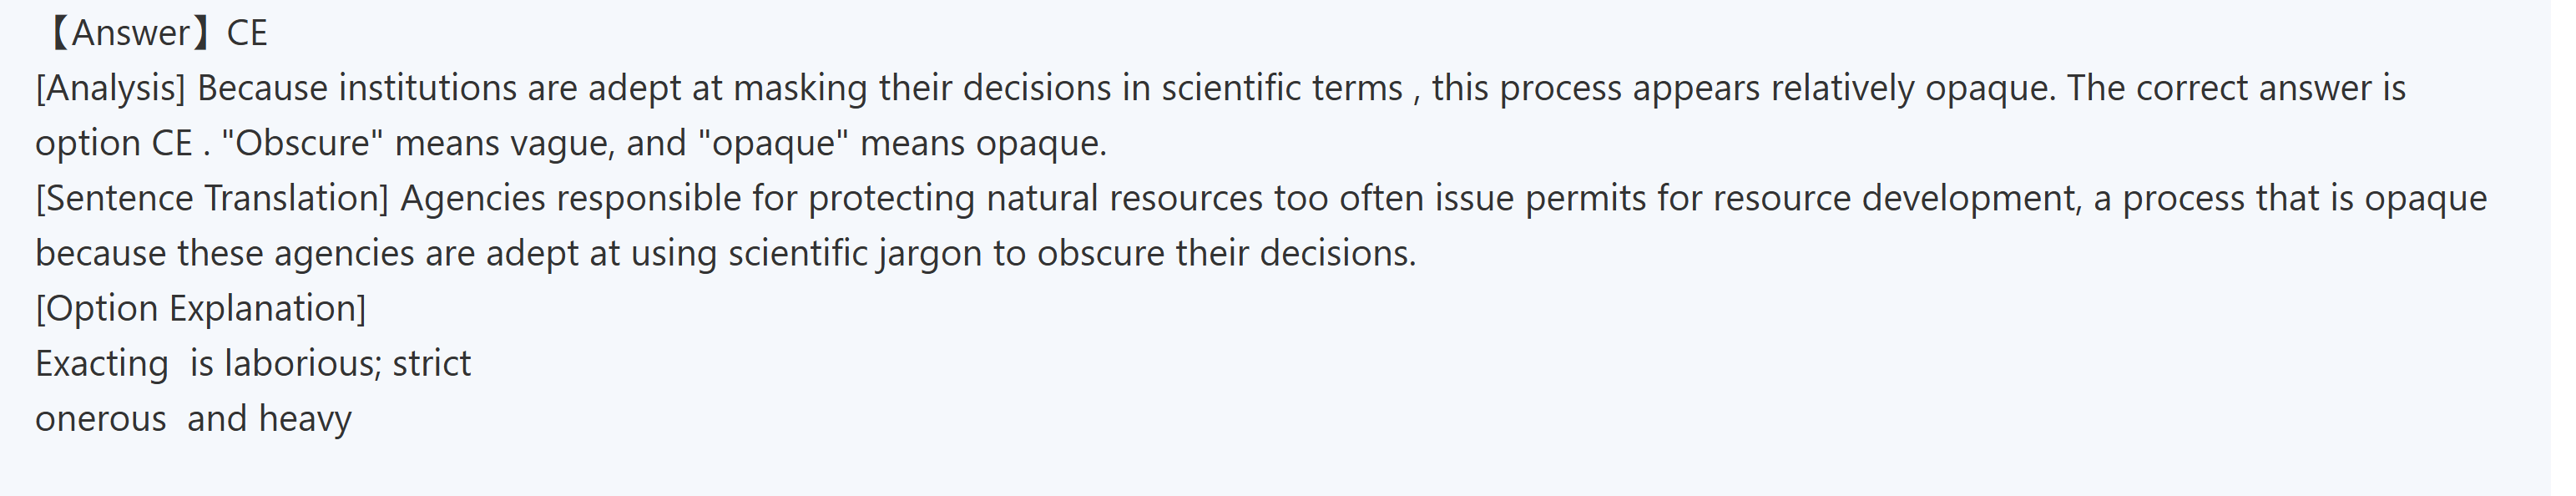Click the word "permits"
Viewport: 2576px width, 496px height.
[x=1585, y=199]
